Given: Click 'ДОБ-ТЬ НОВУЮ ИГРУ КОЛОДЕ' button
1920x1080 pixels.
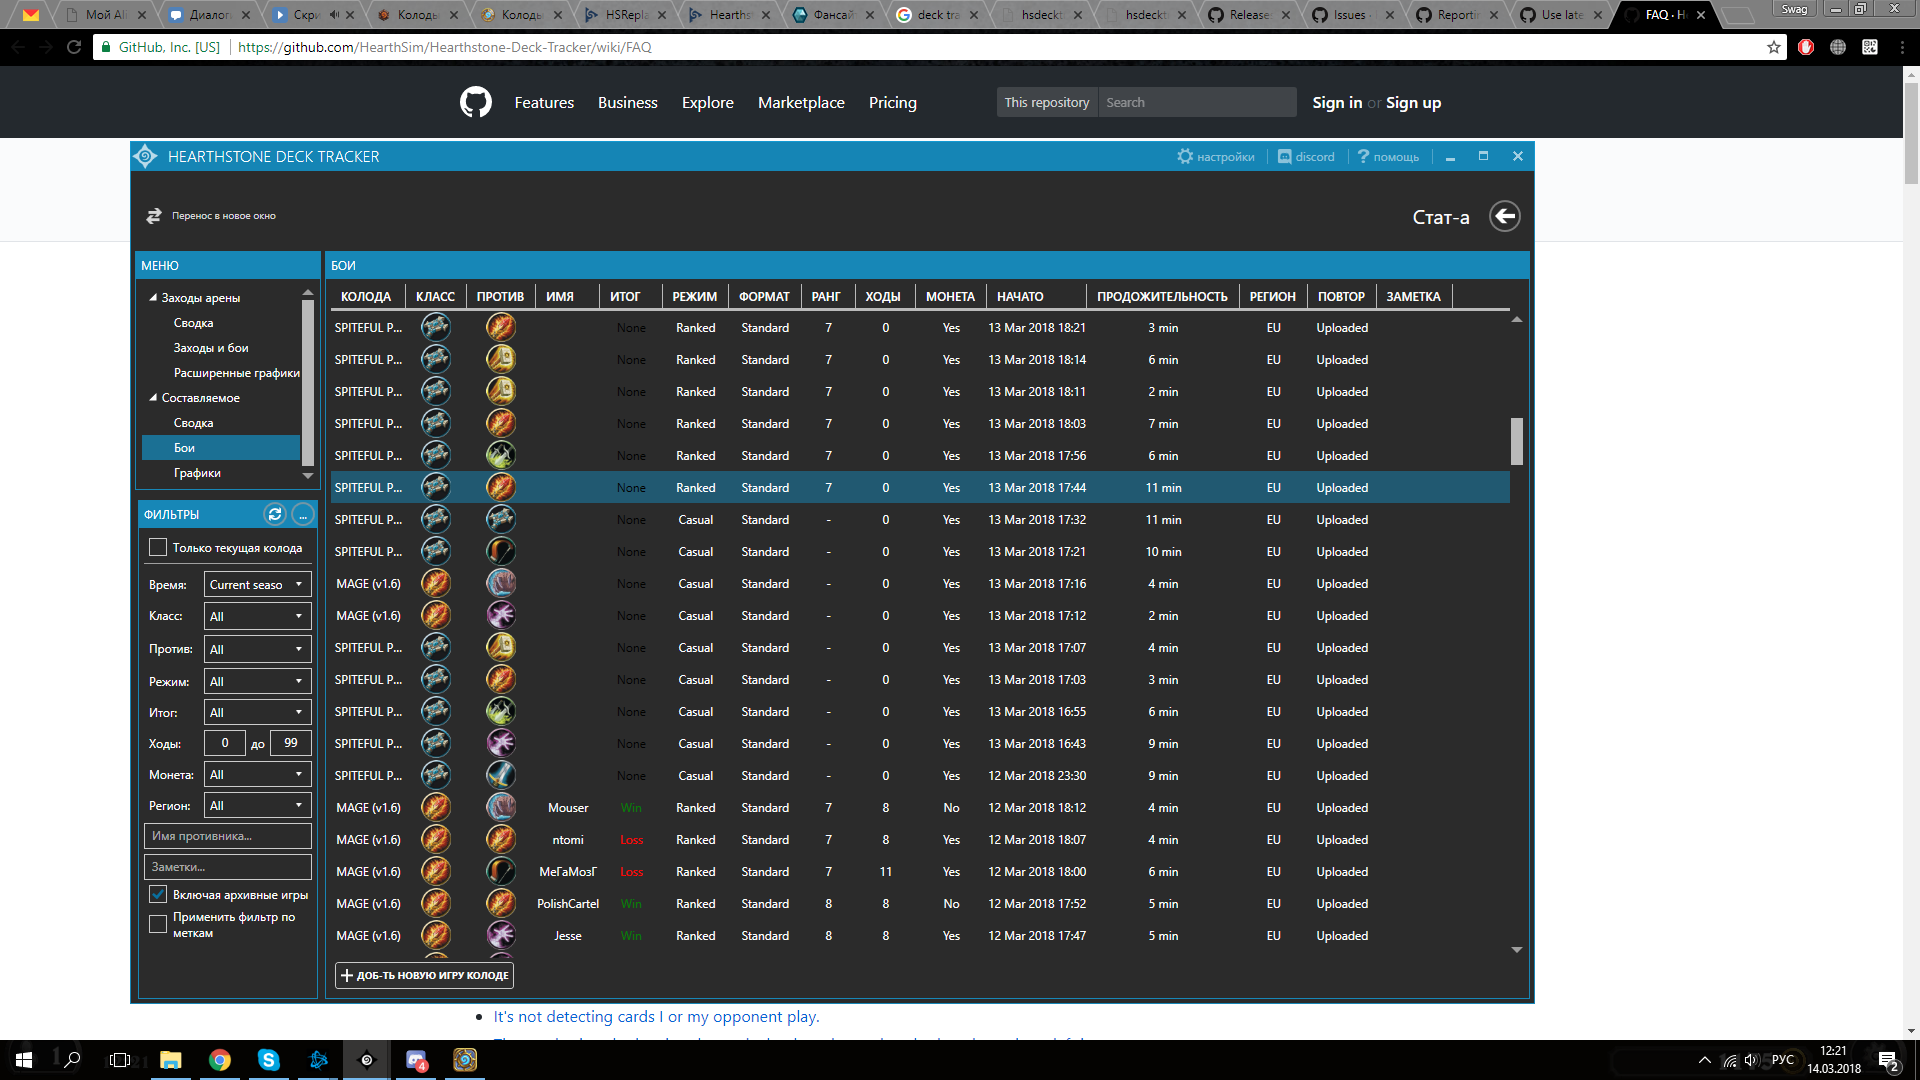Looking at the screenshot, I should 424,975.
